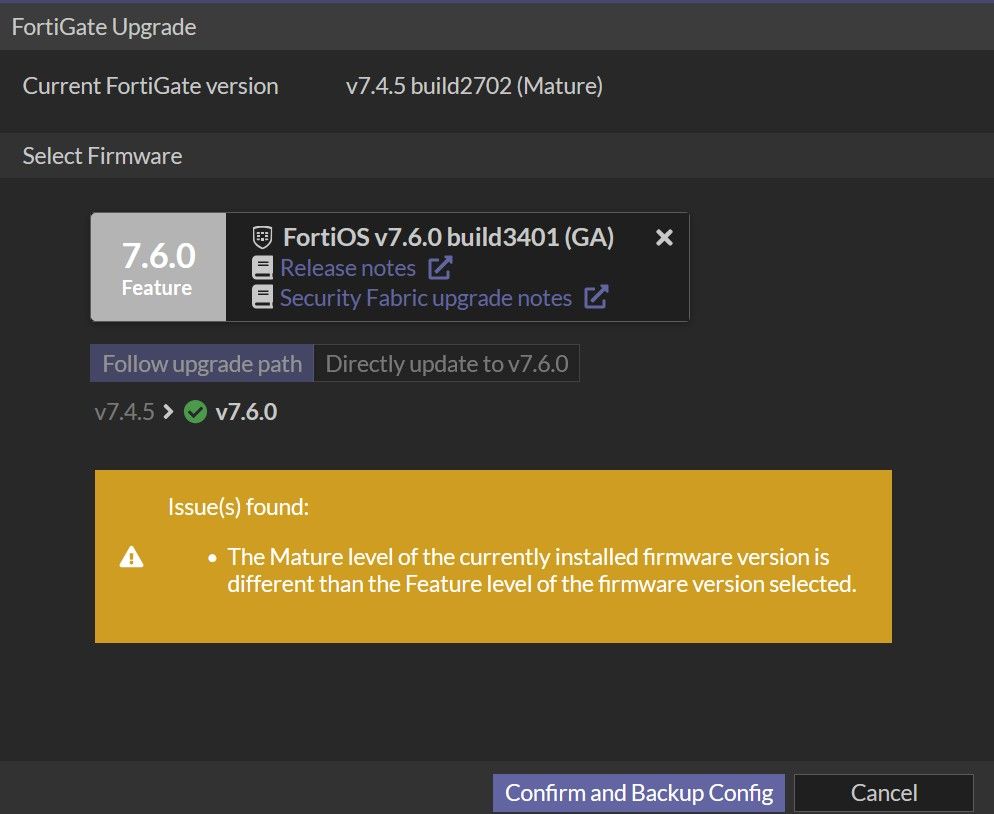Select Directly update to v7.6.0 option
Screen dimensions: 994x814
[x=447, y=363]
